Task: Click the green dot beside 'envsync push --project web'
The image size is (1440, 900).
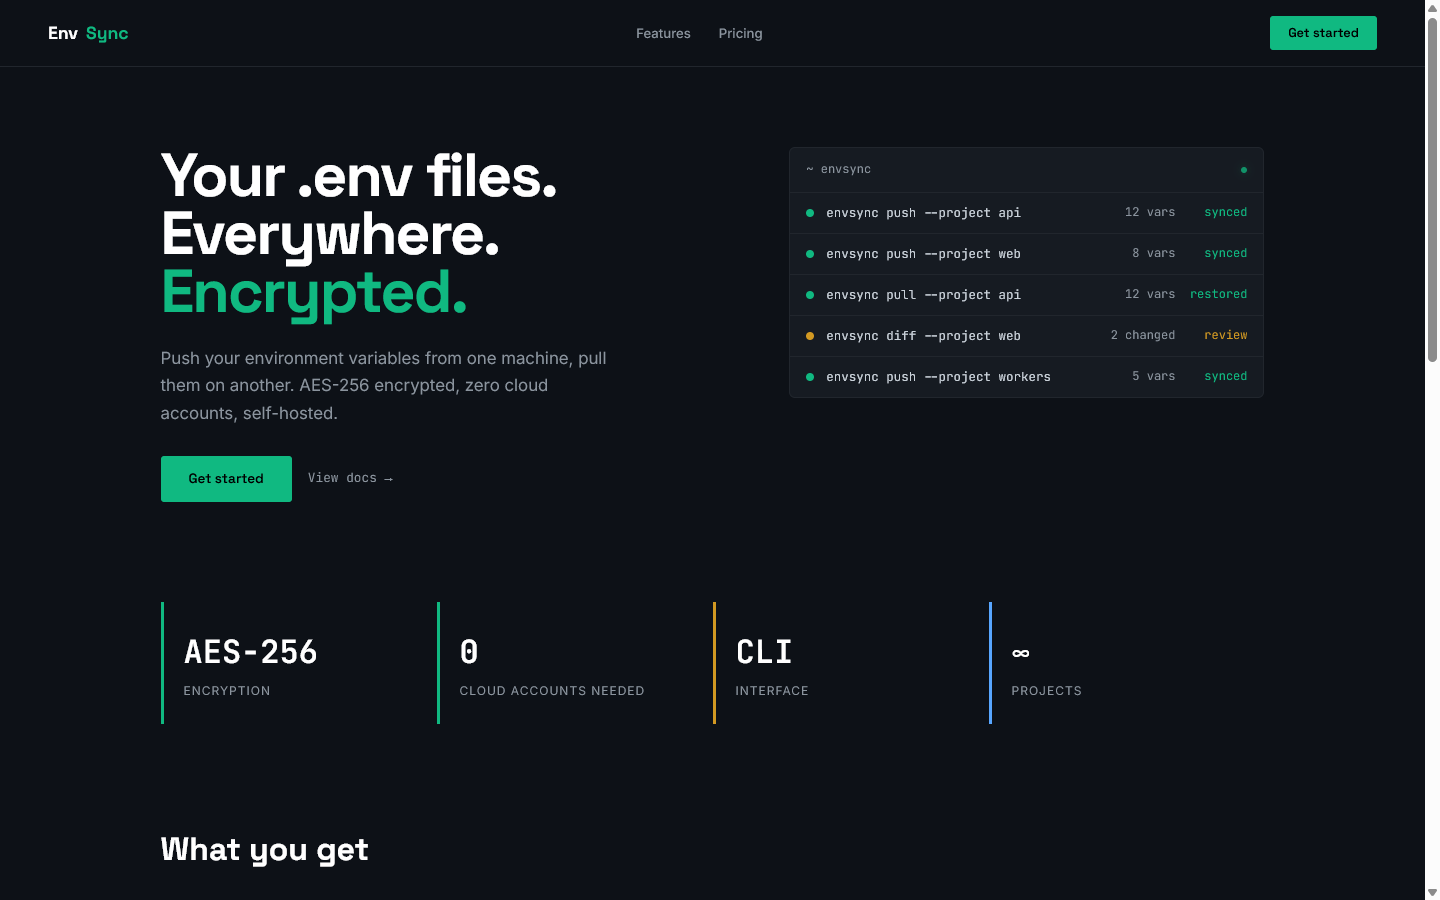Action: click(810, 254)
